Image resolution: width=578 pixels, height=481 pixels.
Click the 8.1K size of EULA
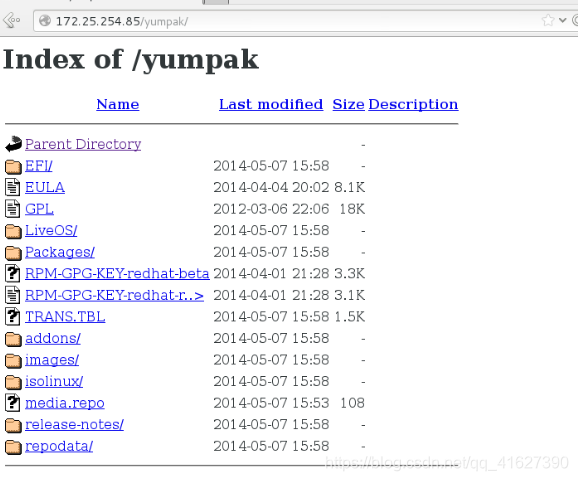349,187
